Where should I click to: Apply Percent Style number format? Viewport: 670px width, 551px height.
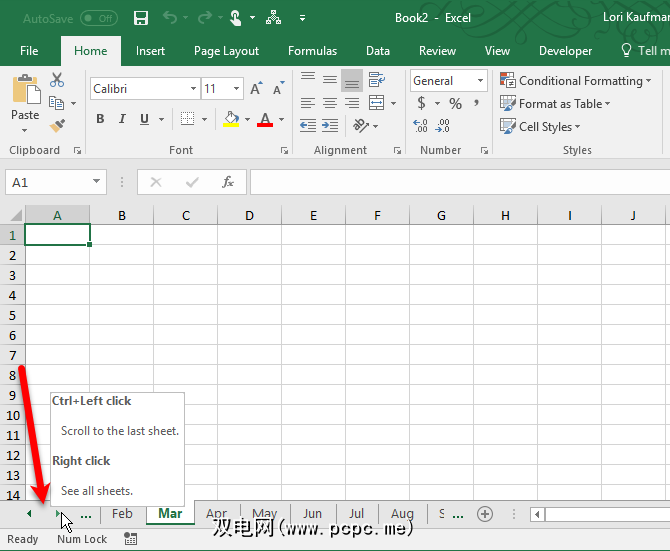(455, 104)
